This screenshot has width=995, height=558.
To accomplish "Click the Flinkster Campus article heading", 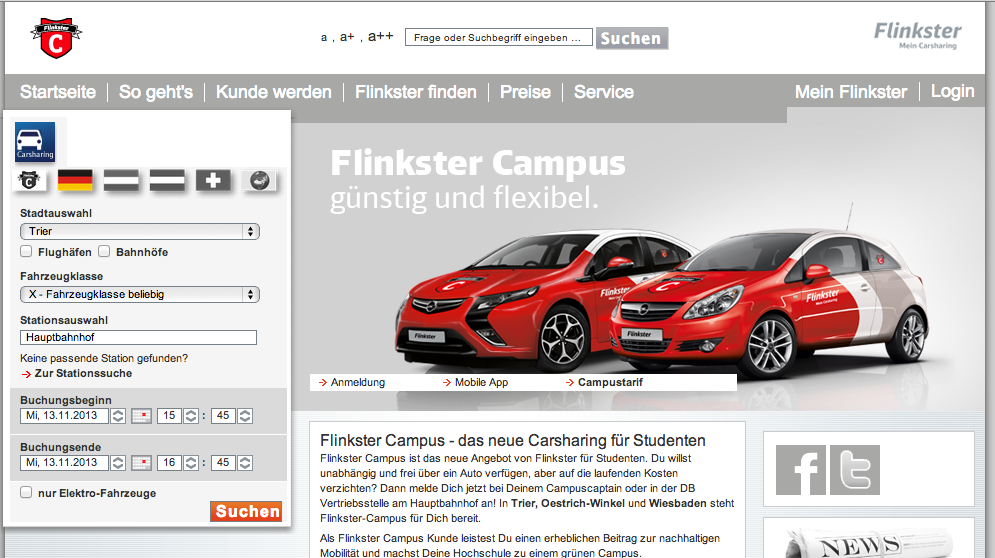I will pyautogui.click(x=513, y=441).
